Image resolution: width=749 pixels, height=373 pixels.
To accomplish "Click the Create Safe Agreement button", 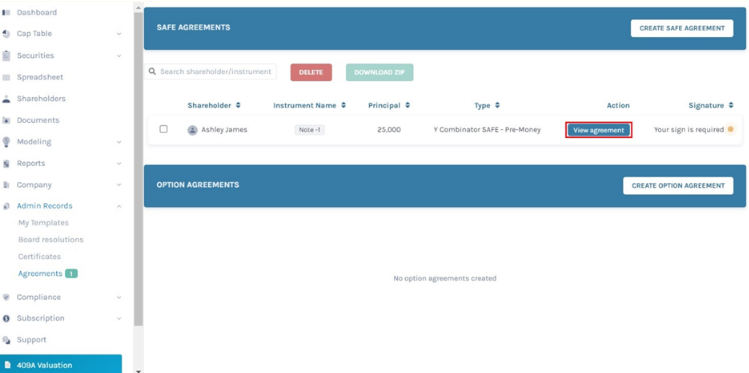I will [x=682, y=28].
